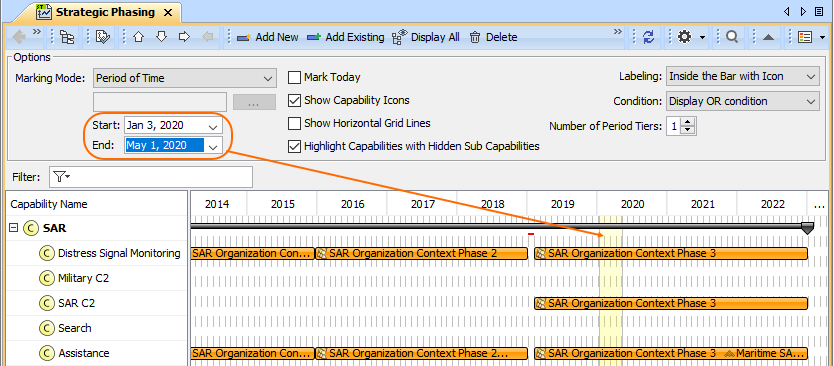
Task: Collapse the SAR capability tree node
Action: 13,228
